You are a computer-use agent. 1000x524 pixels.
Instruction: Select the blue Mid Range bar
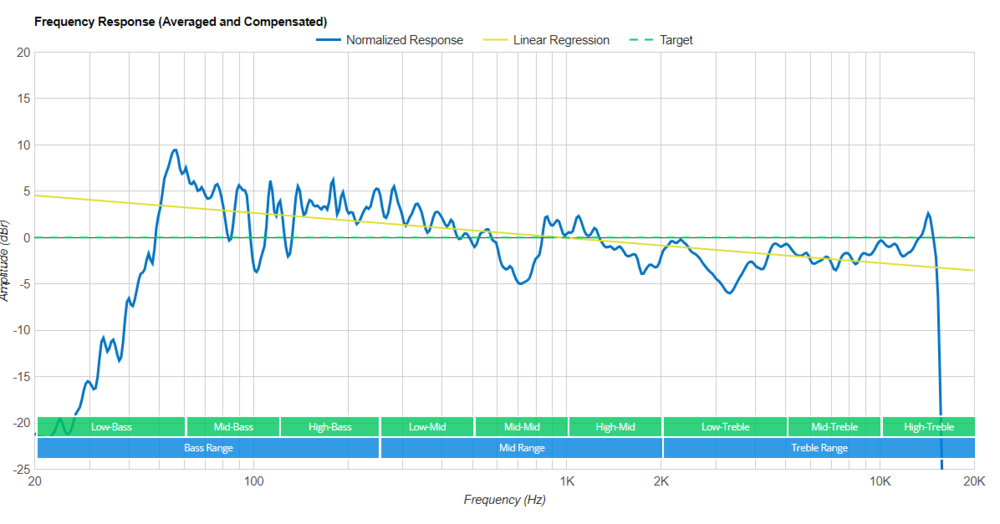point(521,448)
